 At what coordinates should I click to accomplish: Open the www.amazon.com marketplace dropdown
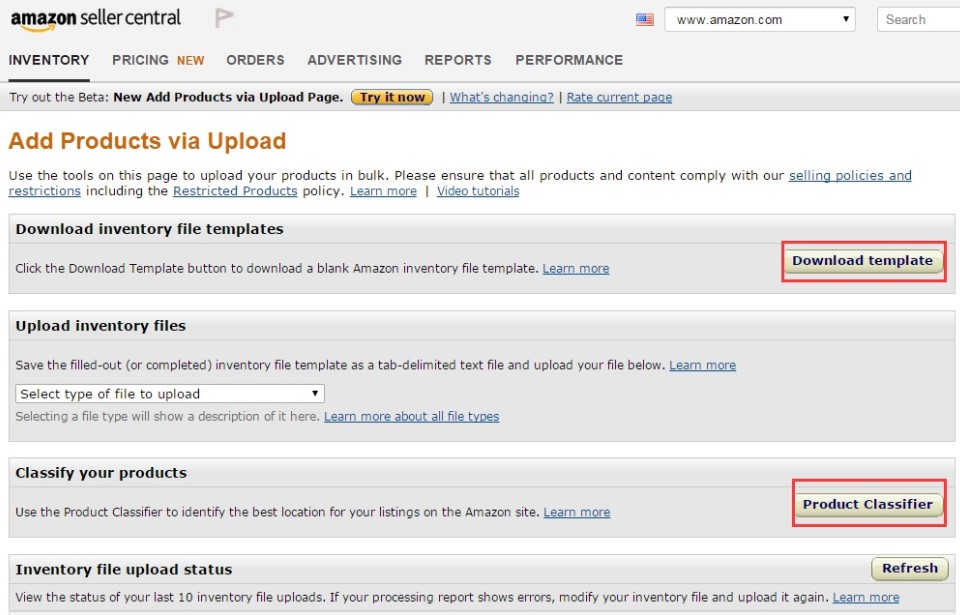click(x=760, y=19)
